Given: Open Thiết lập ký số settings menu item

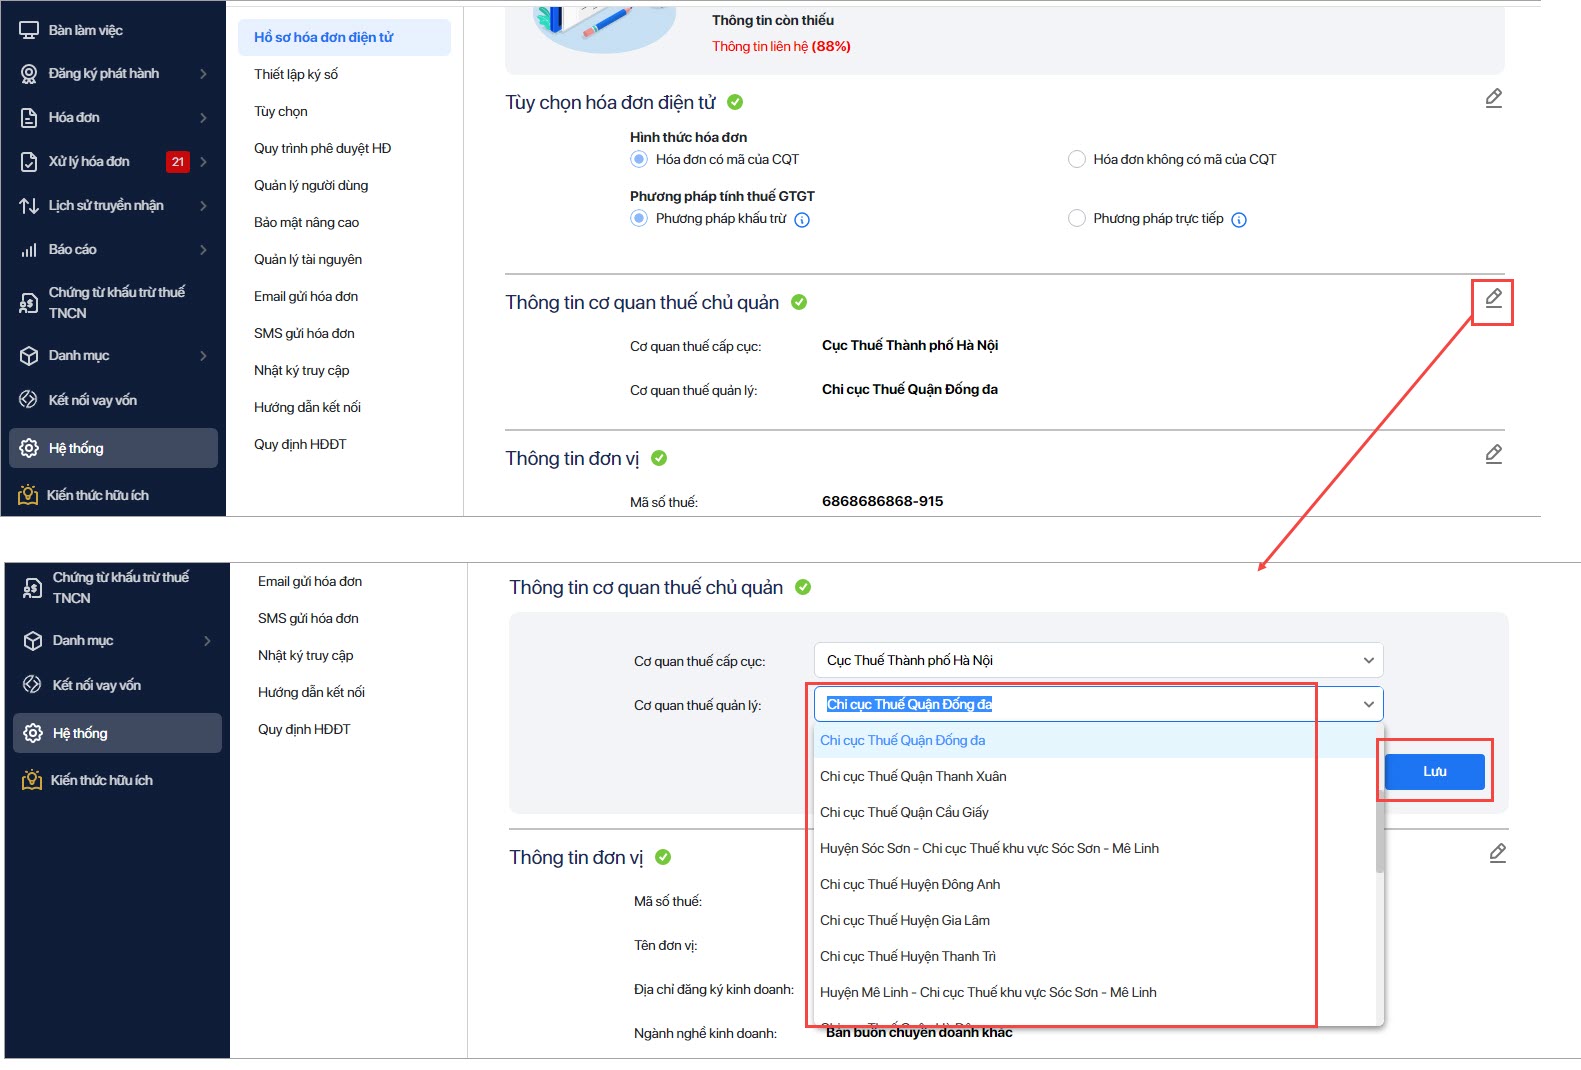Looking at the screenshot, I should pos(296,74).
